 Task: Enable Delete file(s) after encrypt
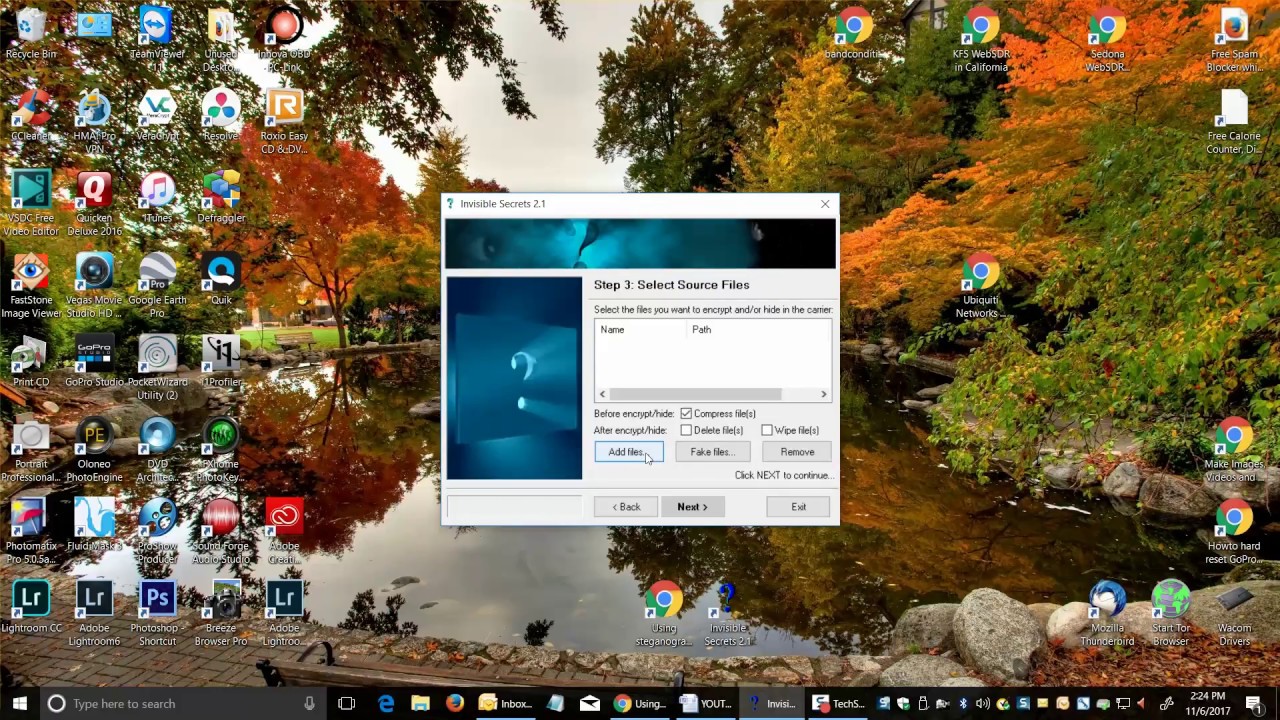click(x=686, y=430)
